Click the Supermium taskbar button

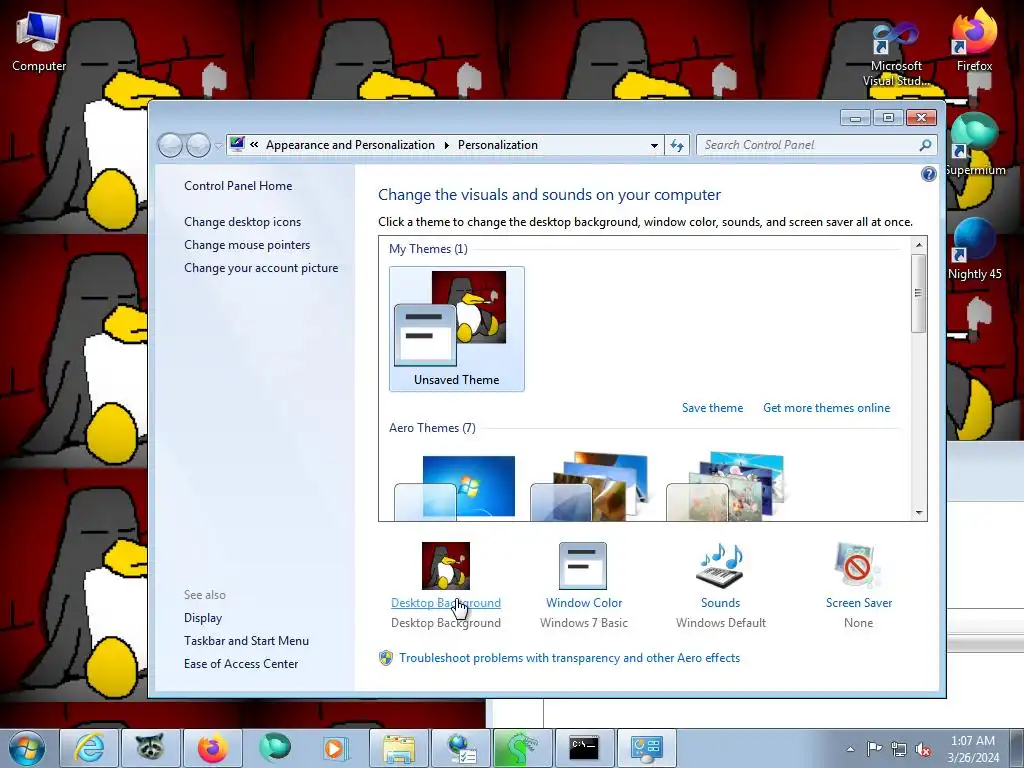274,748
